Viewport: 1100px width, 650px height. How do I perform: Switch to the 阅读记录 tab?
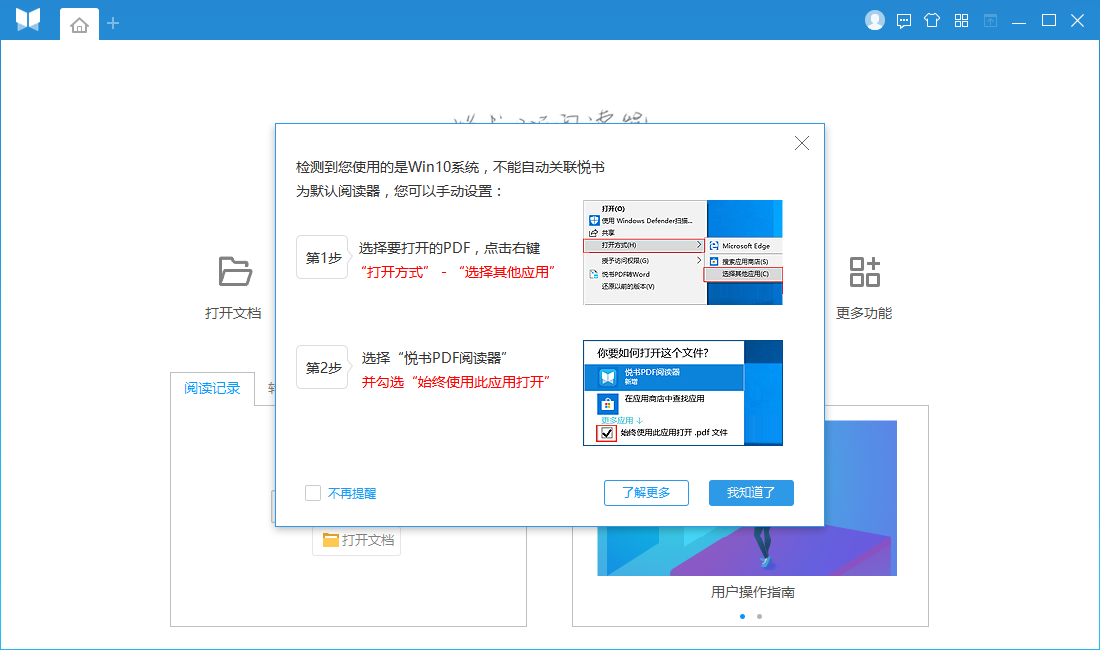(x=212, y=388)
